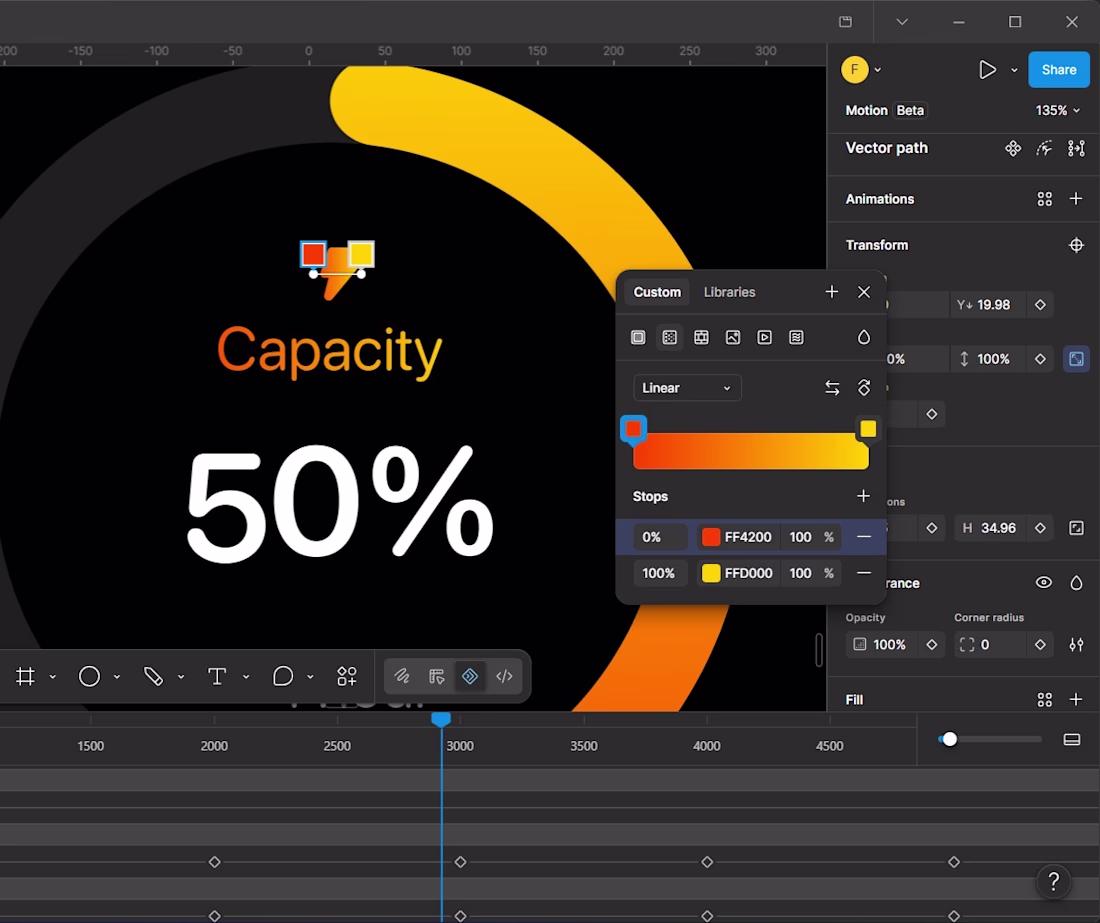Choose the gradient fill type icon

pos(669,337)
